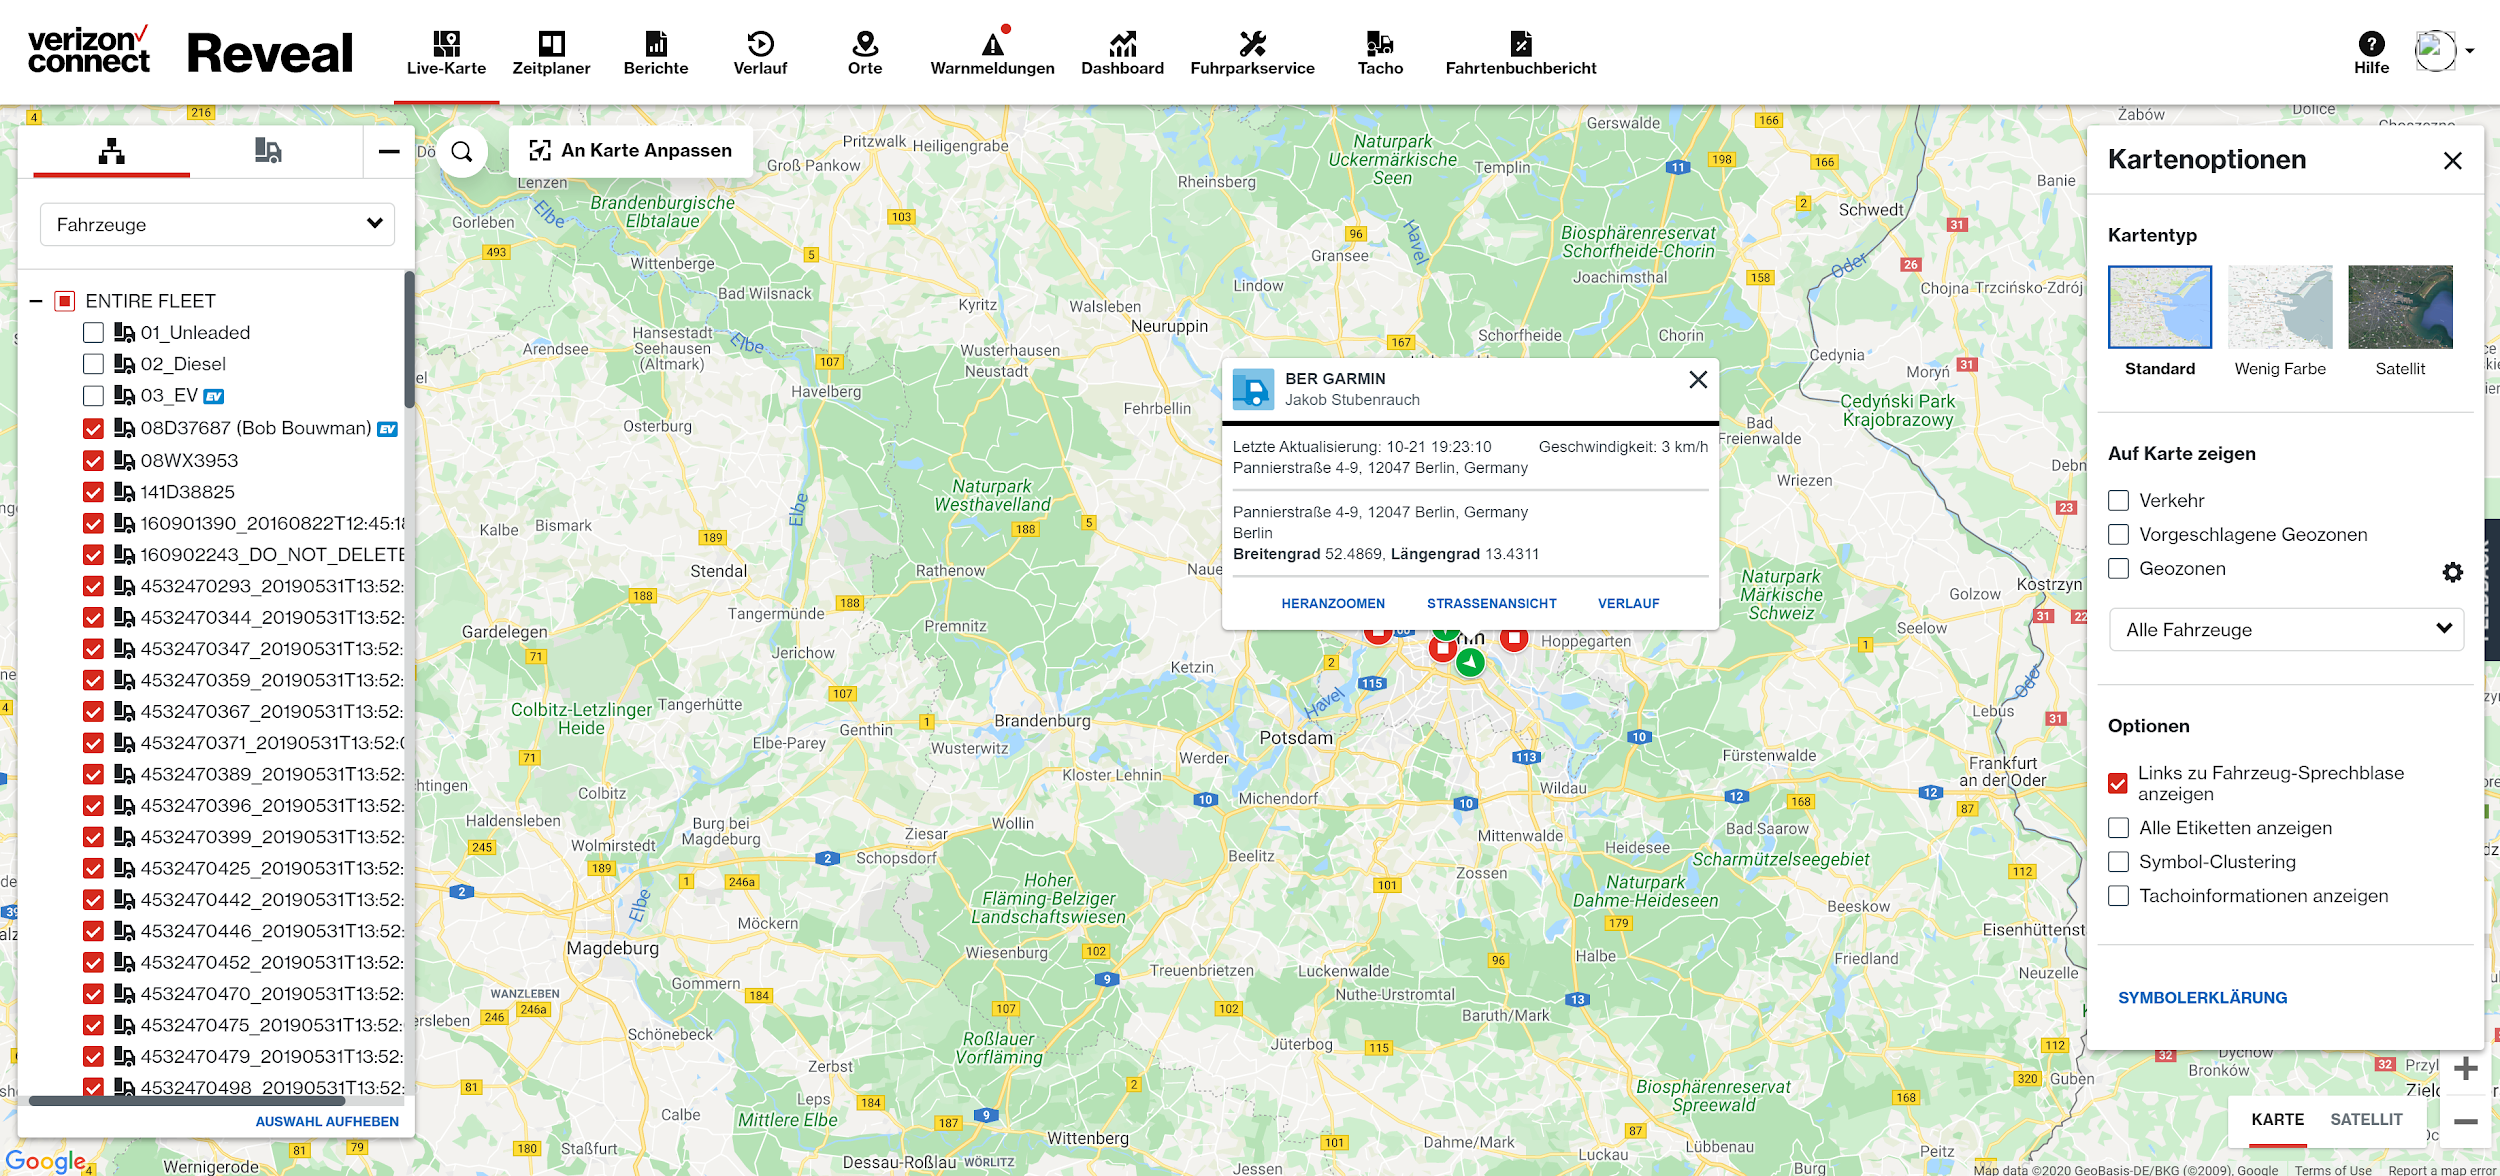This screenshot has height=1176, width=2500.
Task: Uncheck Links zu Fahrzeug-Sprechblase anzeigen
Action: pos(2118,783)
